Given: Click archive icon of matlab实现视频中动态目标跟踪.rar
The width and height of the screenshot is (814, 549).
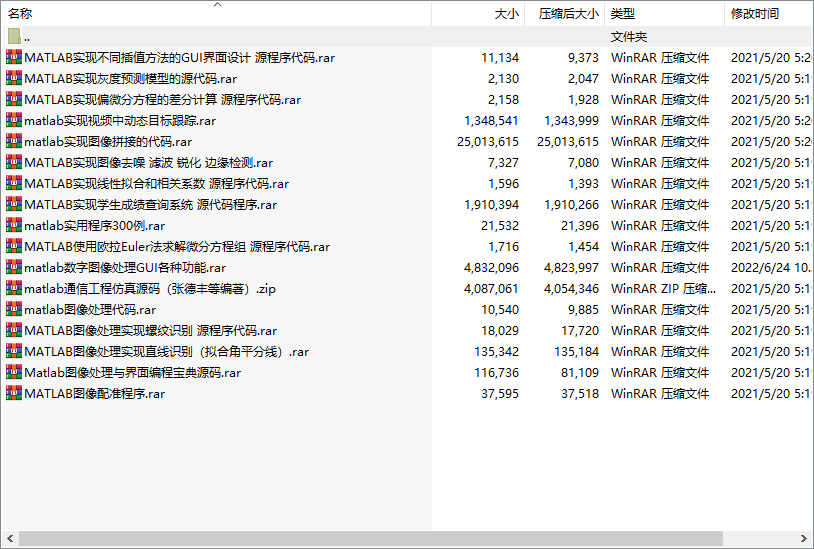Looking at the screenshot, I should 14,120.
